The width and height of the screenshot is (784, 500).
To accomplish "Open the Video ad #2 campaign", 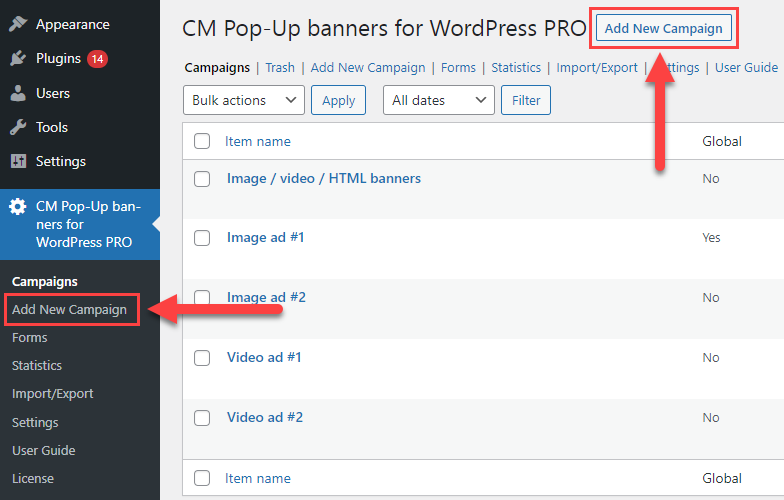I will coord(265,418).
